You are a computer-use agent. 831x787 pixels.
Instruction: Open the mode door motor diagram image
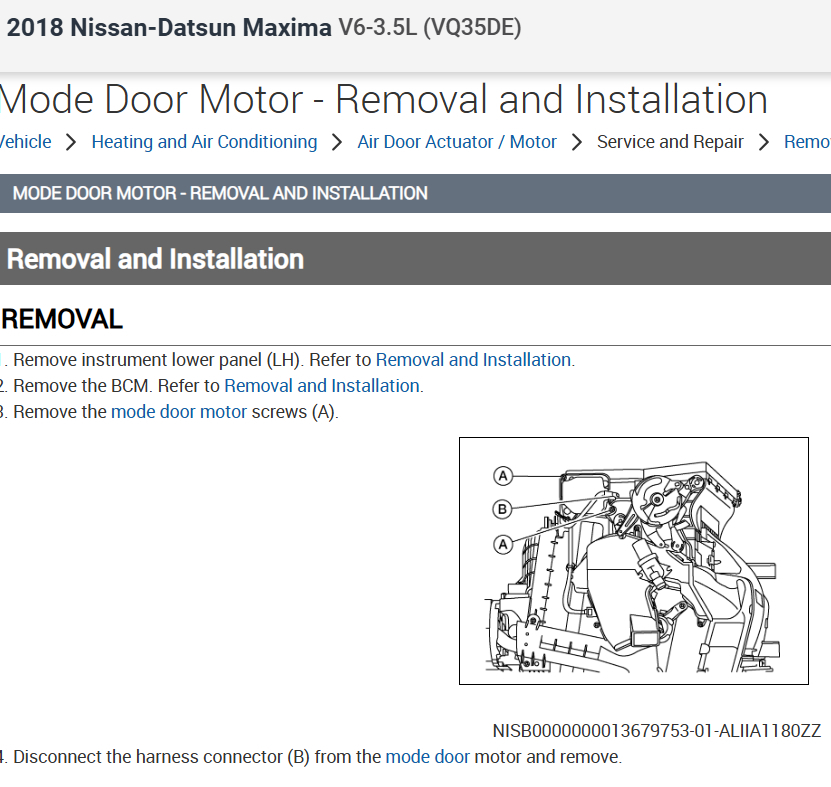click(634, 561)
